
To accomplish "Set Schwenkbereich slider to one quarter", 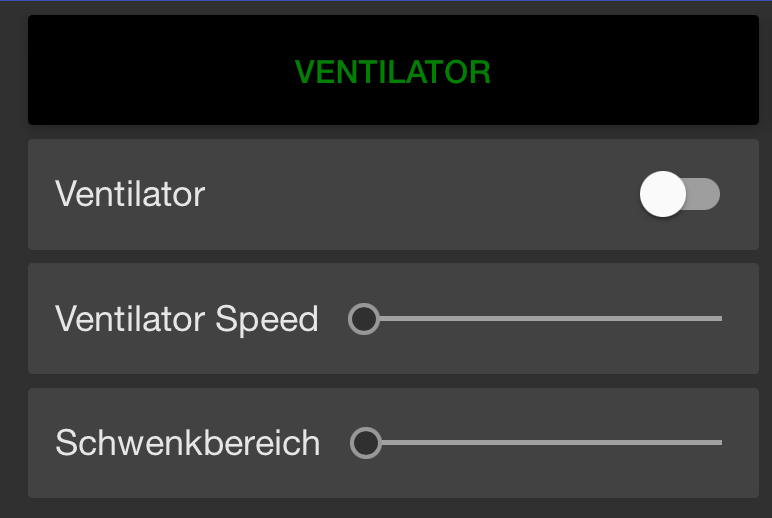I will tap(455, 442).
